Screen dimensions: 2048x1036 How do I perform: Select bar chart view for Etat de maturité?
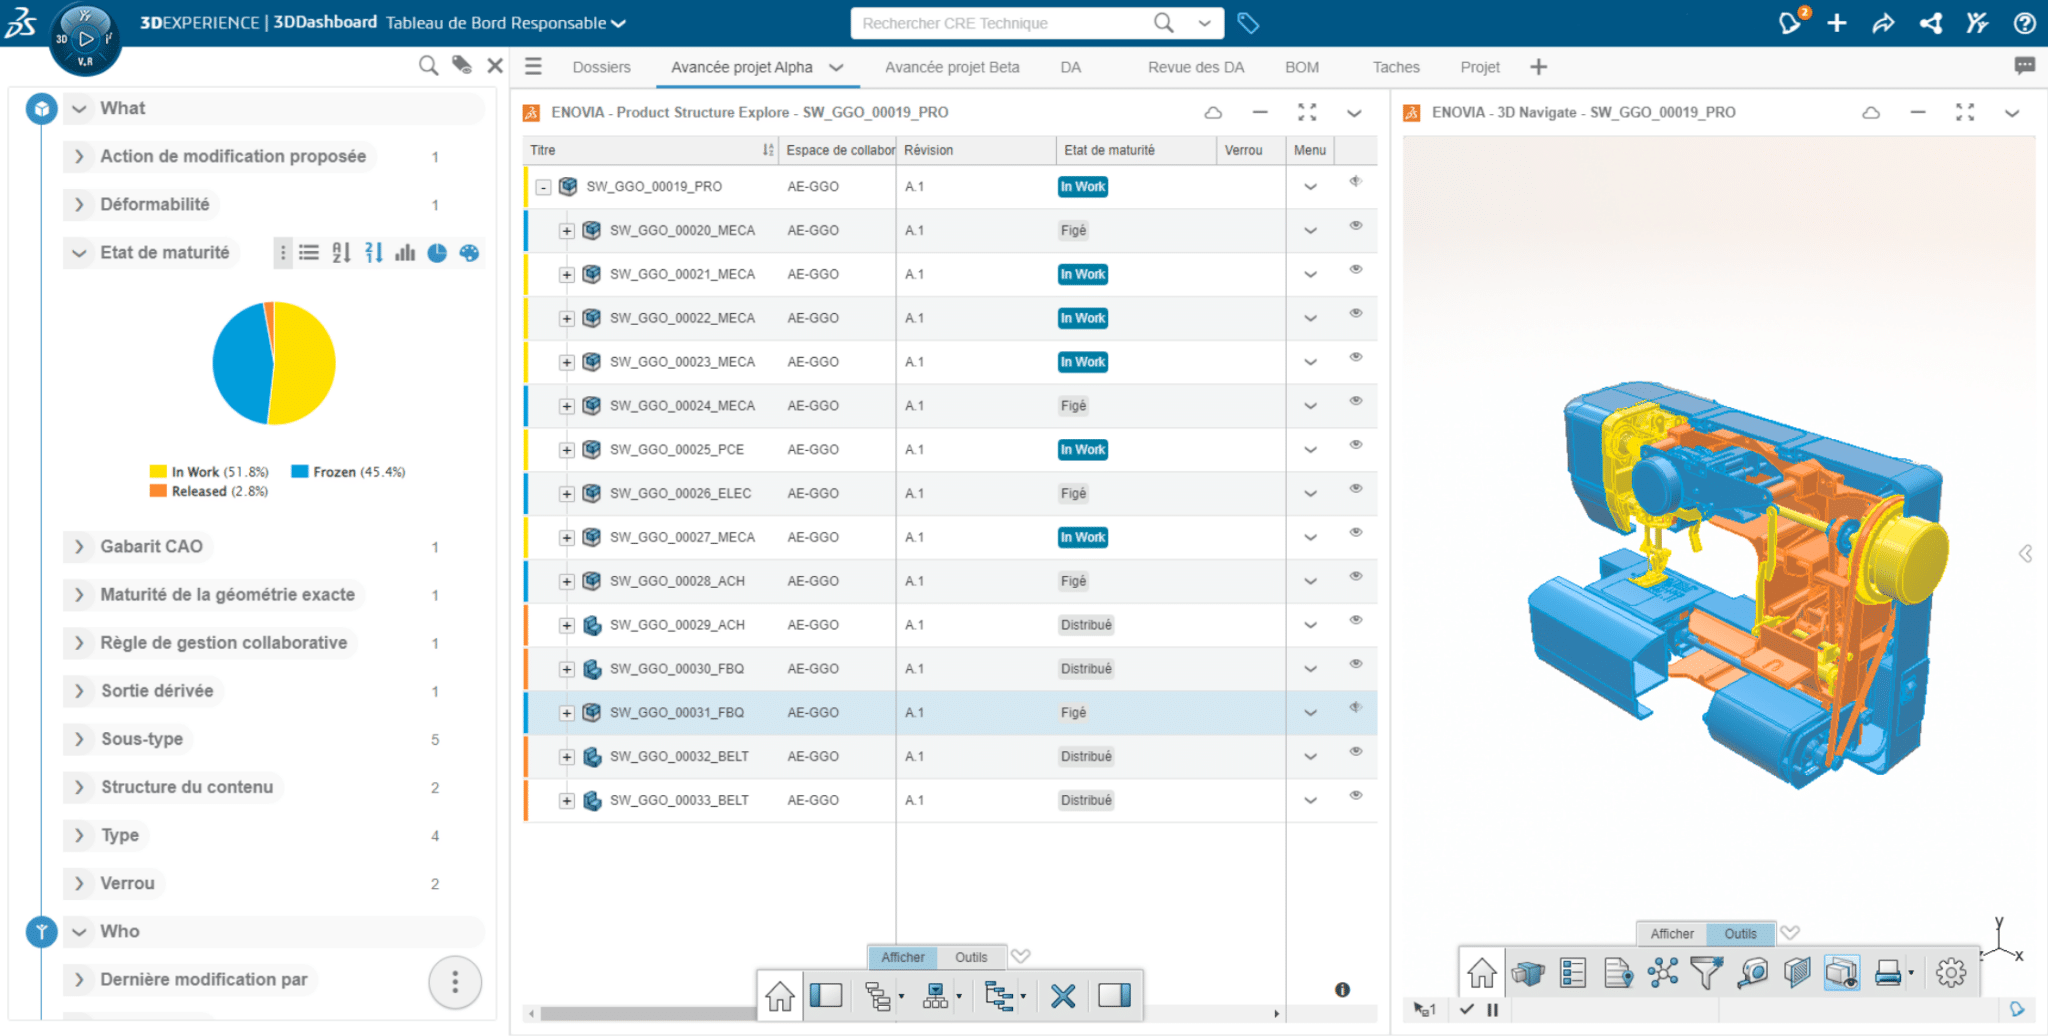405,253
